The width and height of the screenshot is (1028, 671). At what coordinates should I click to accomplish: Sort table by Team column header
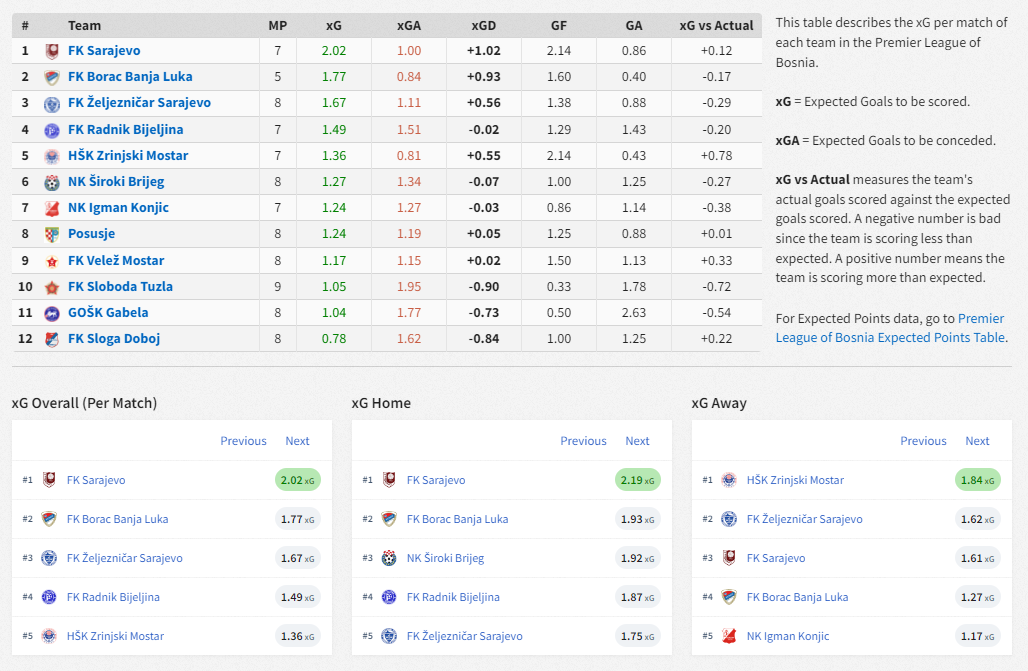coord(85,26)
